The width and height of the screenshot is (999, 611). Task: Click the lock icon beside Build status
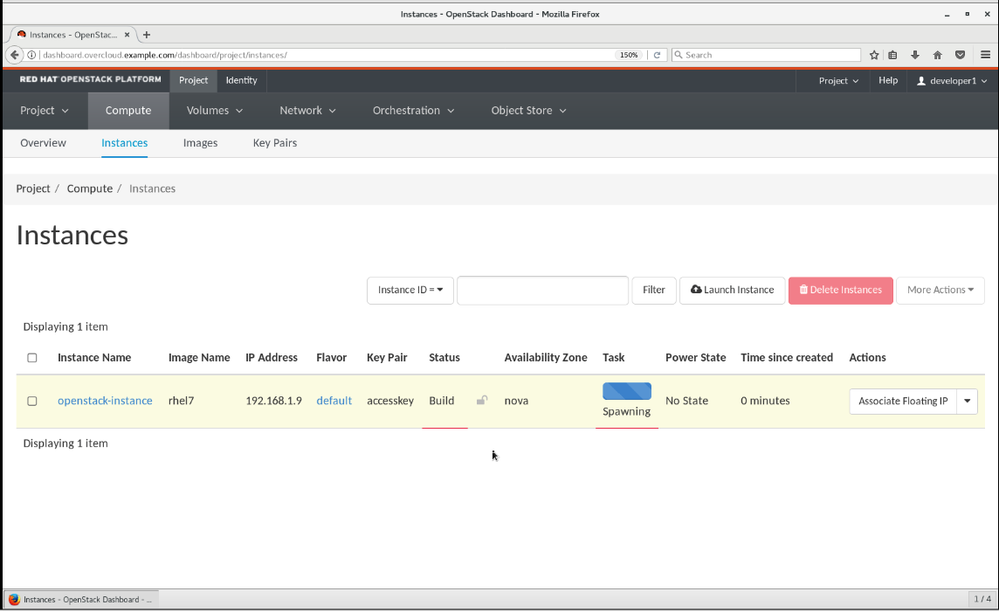point(482,401)
